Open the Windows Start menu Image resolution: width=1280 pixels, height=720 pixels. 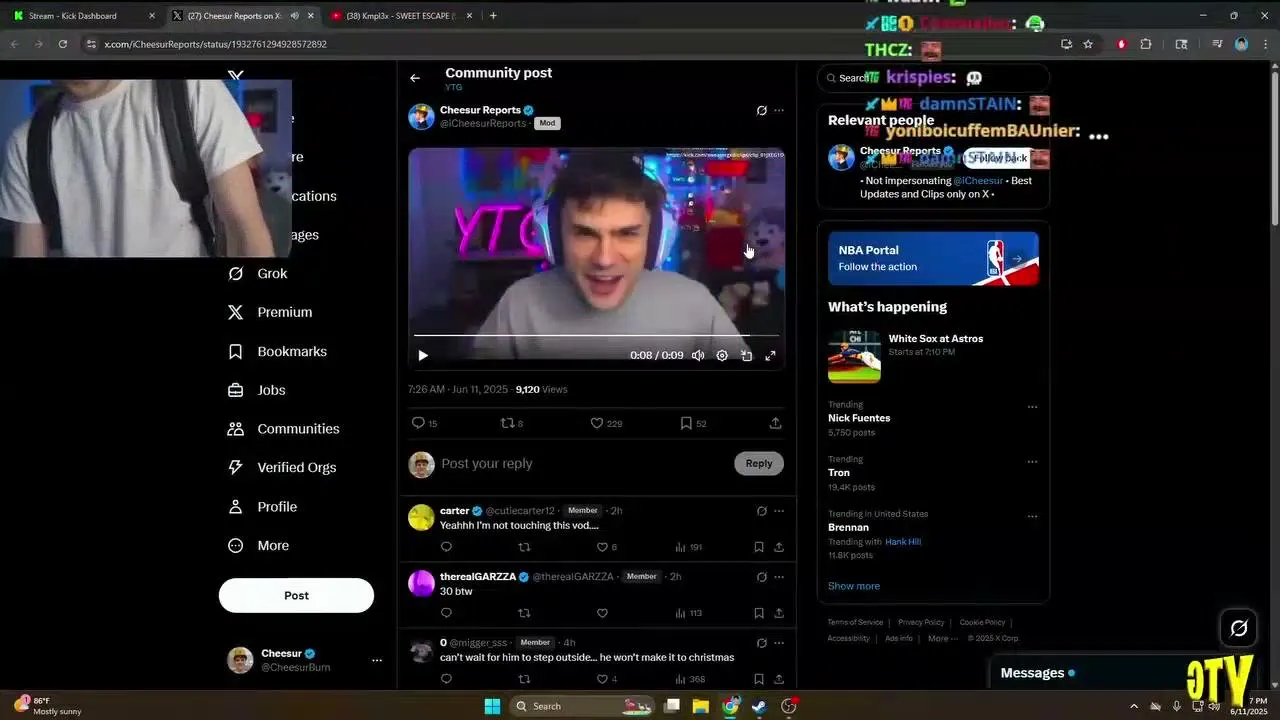(x=492, y=706)
